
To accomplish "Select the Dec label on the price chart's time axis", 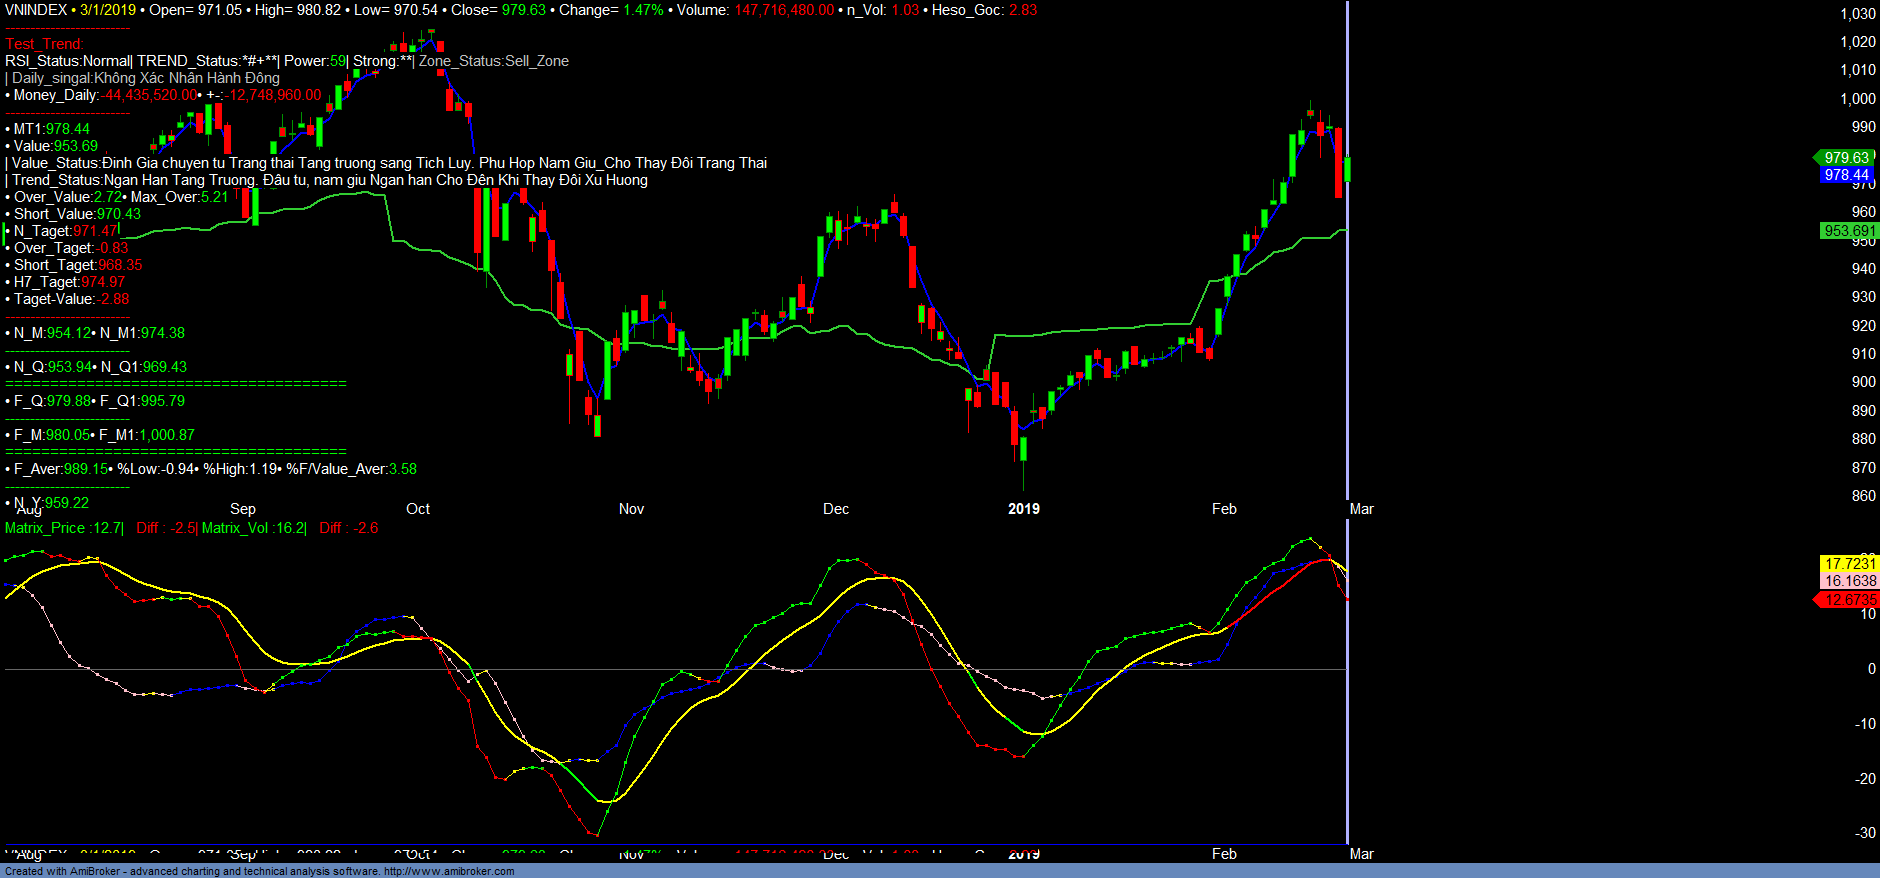I will (836, 509).
